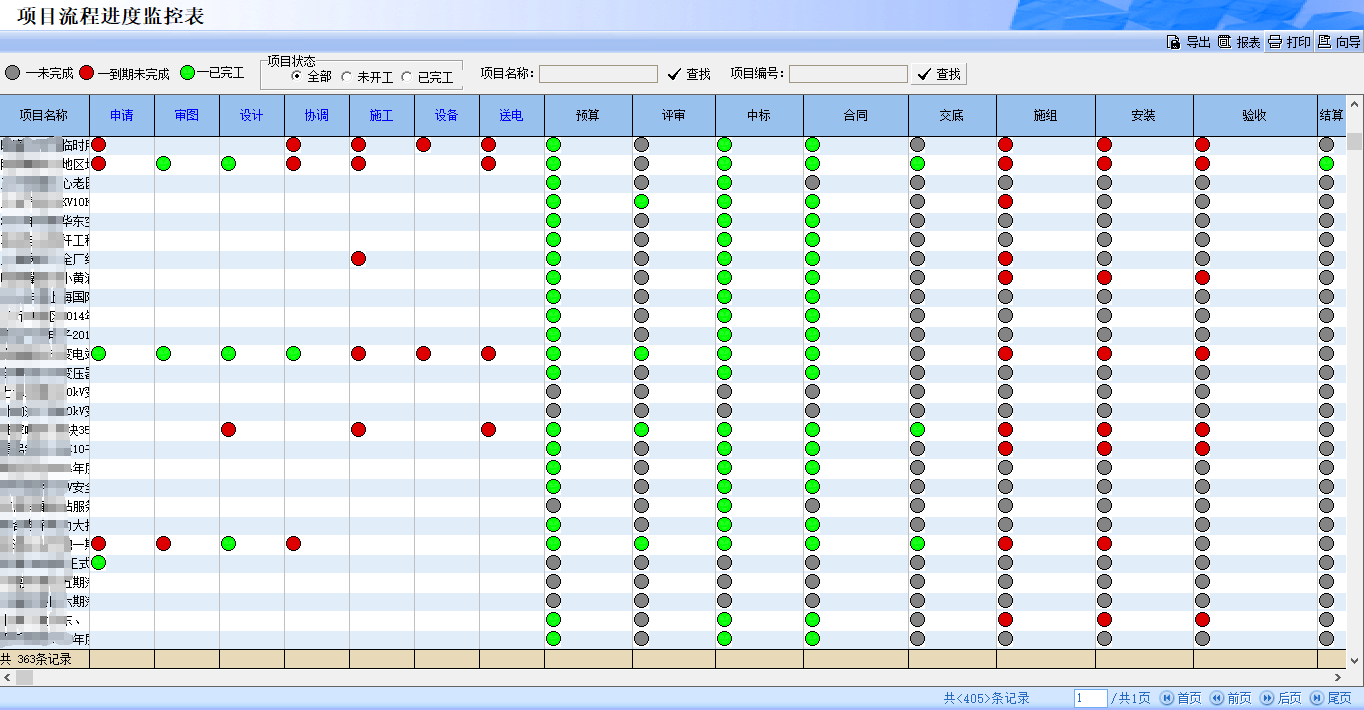This screenshot has width=1364, height=710.
Task: Click 查找 next to project number field
Action: pos(938,74)
